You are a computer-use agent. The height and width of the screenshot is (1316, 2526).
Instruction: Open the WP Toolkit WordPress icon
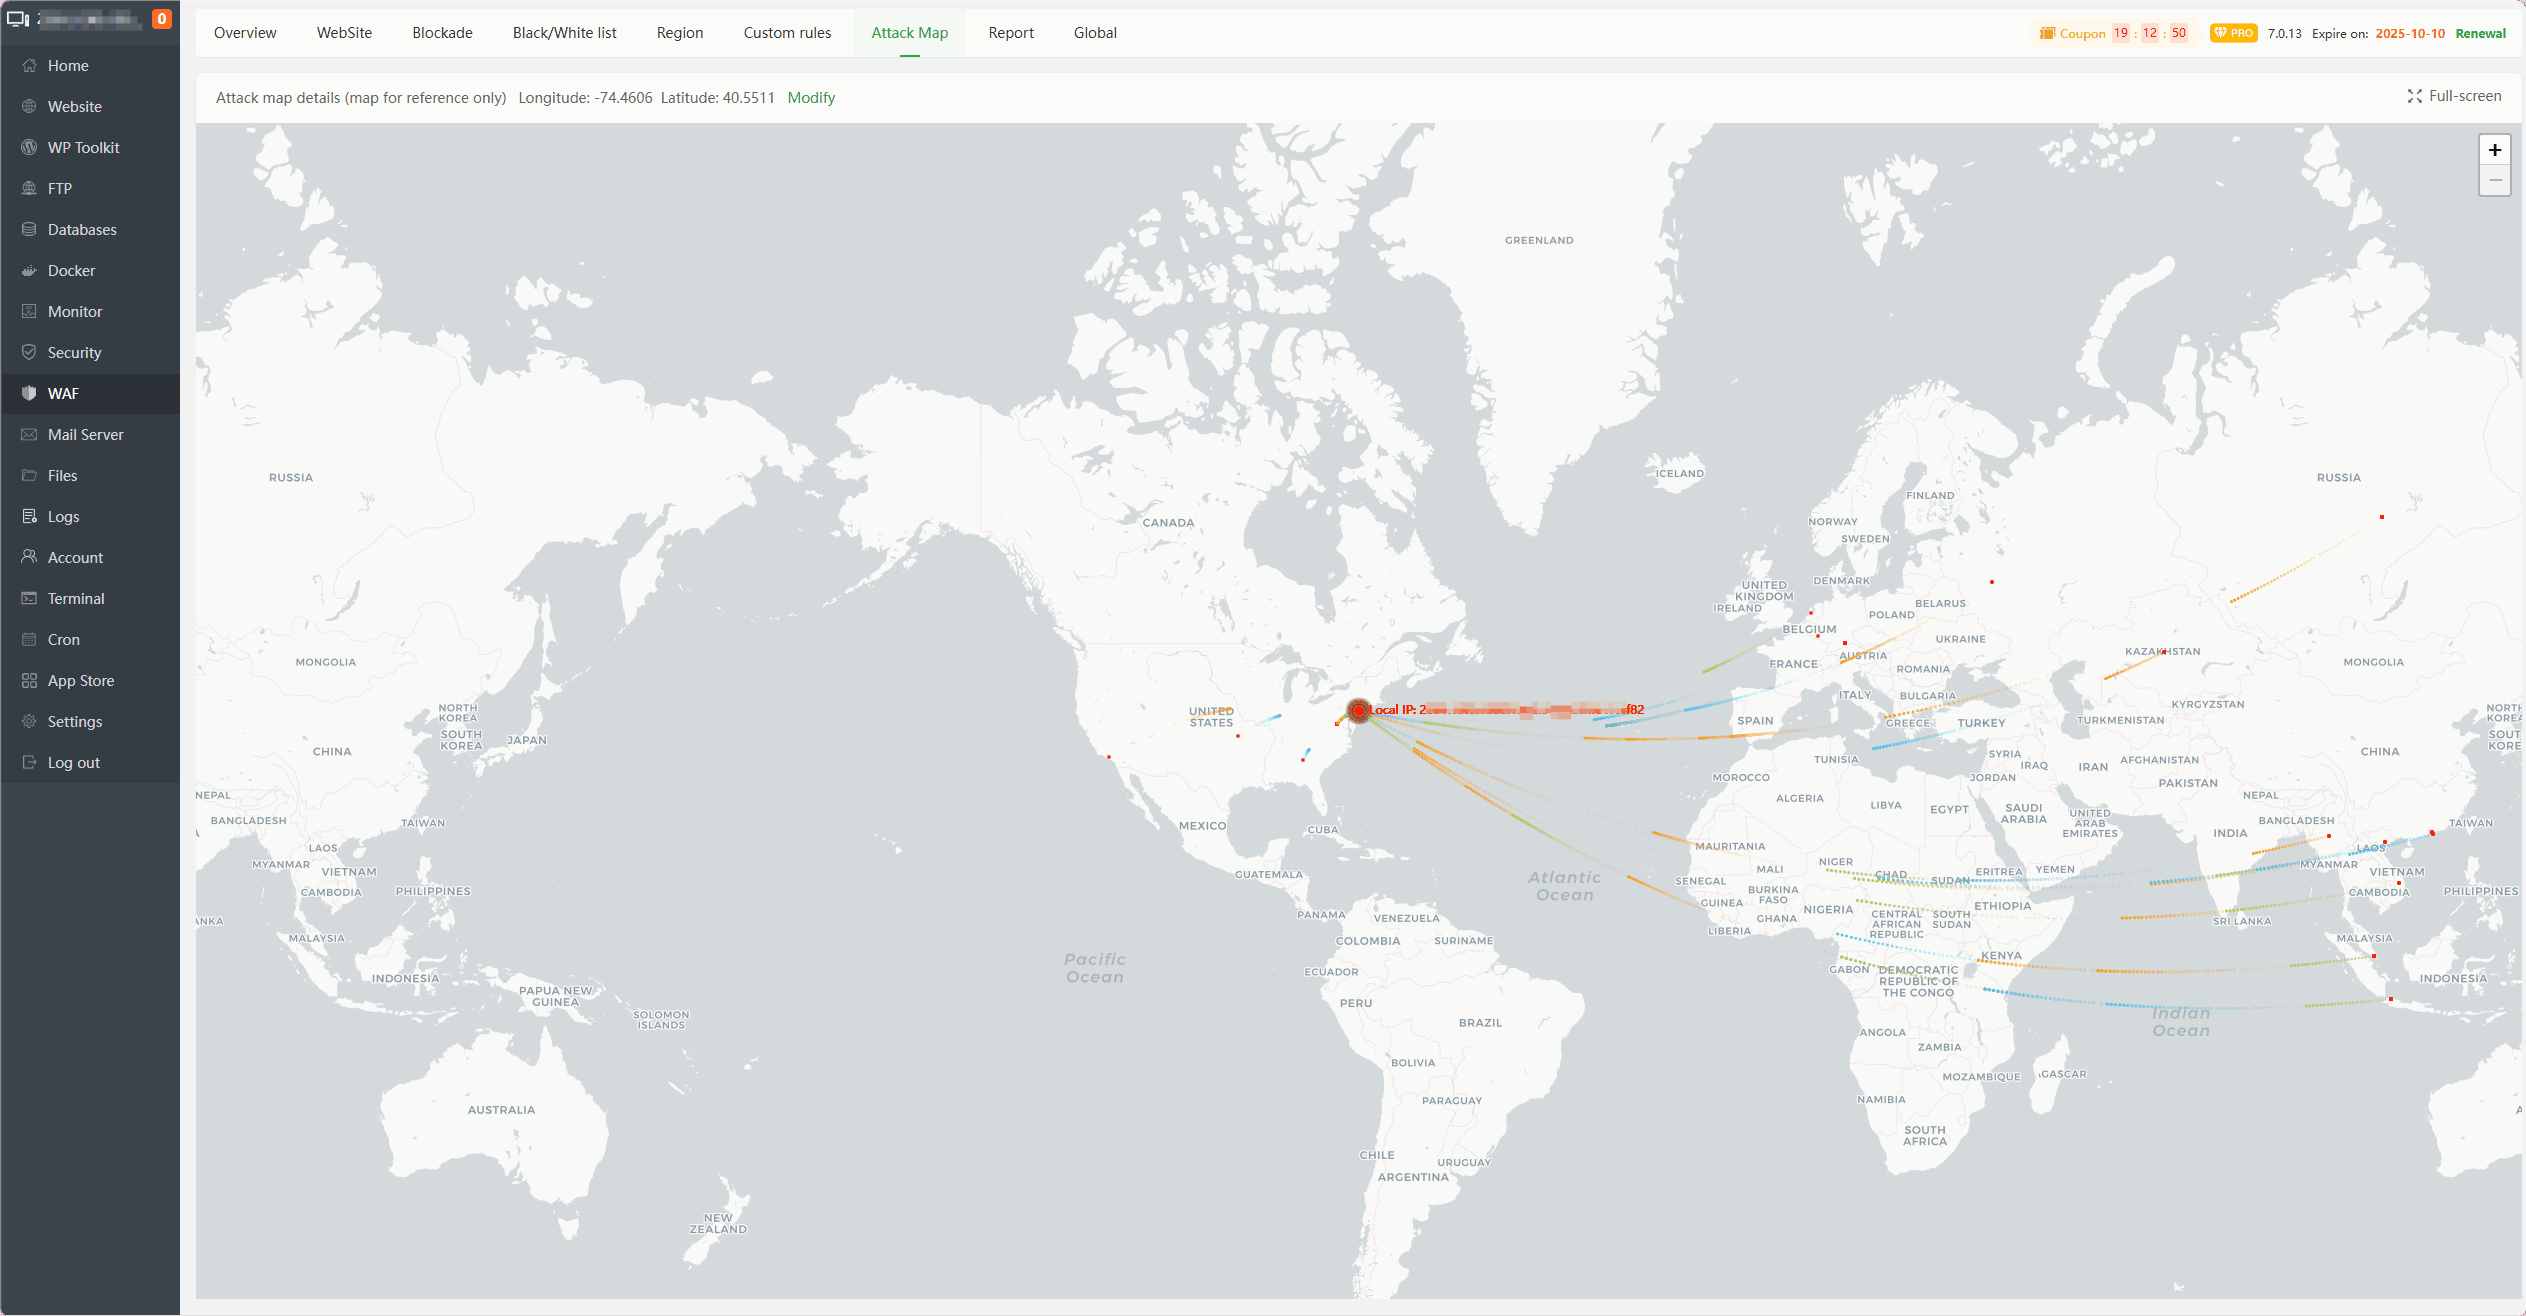pyautogui.click(x=29, y=147)
